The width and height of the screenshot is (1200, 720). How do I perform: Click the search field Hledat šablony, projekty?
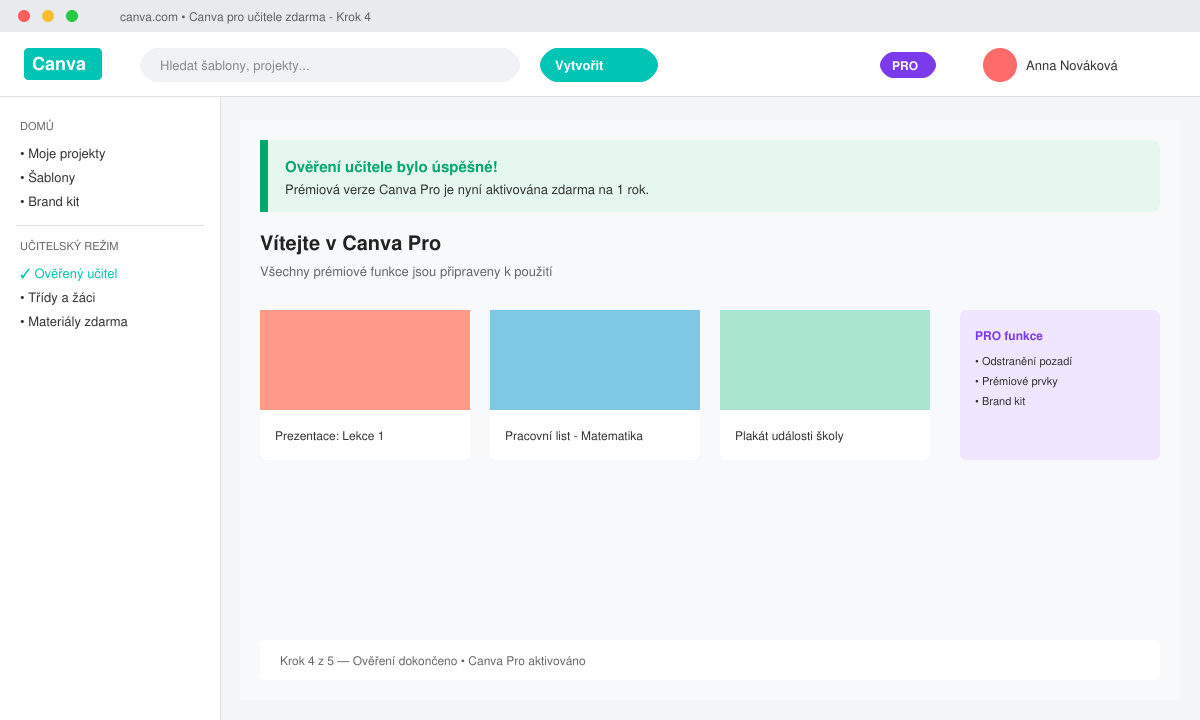pyautogui.click(x=330, y=65)
